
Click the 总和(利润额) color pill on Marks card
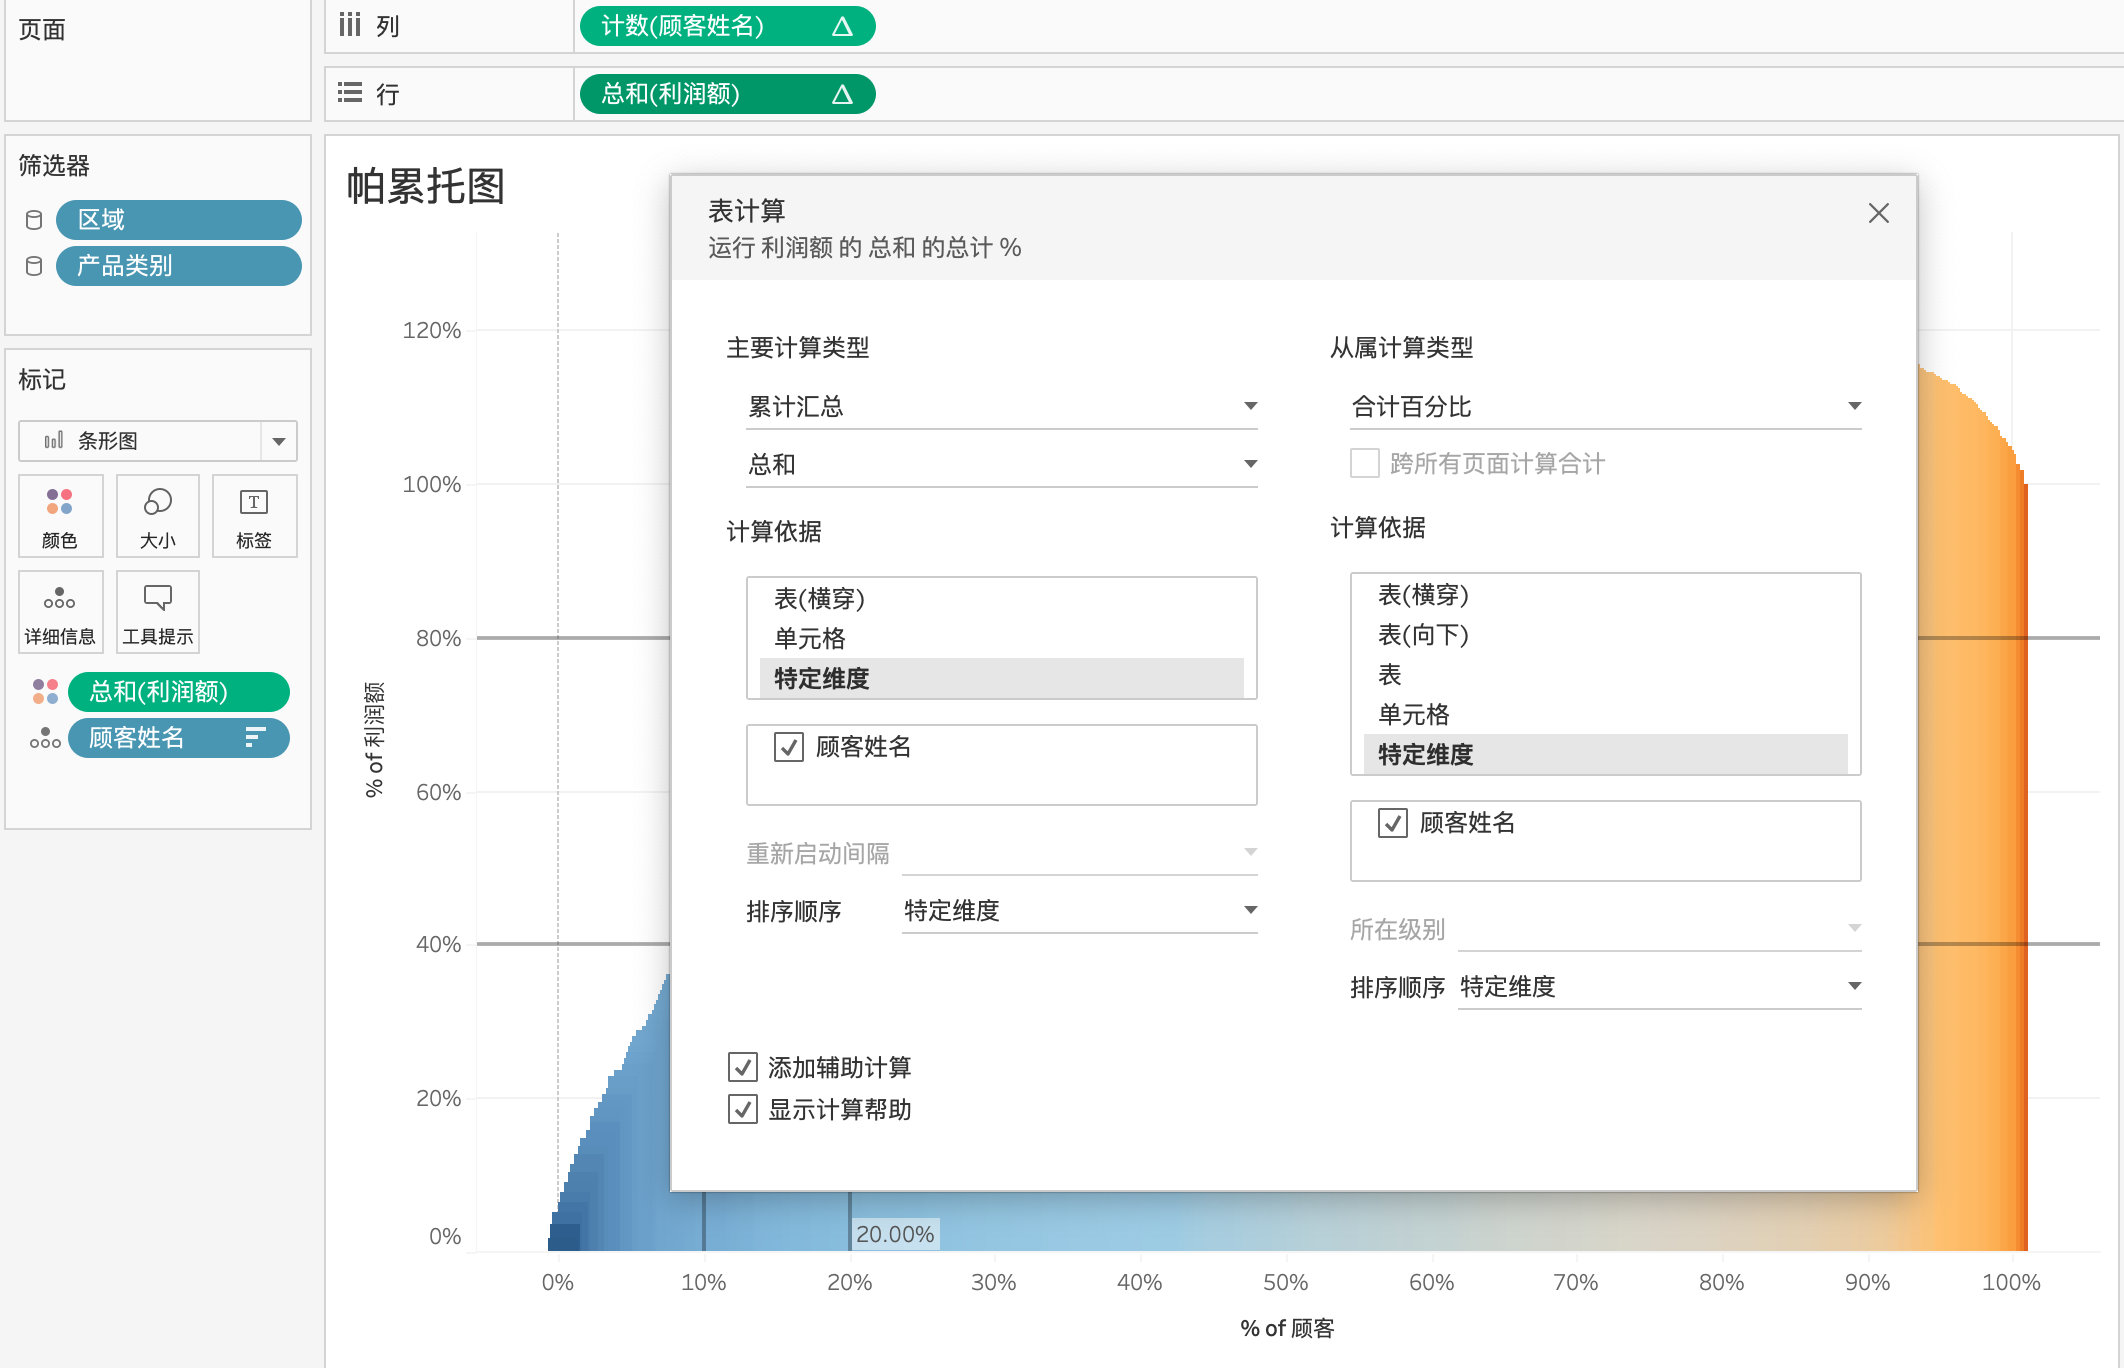coord(180,691)
